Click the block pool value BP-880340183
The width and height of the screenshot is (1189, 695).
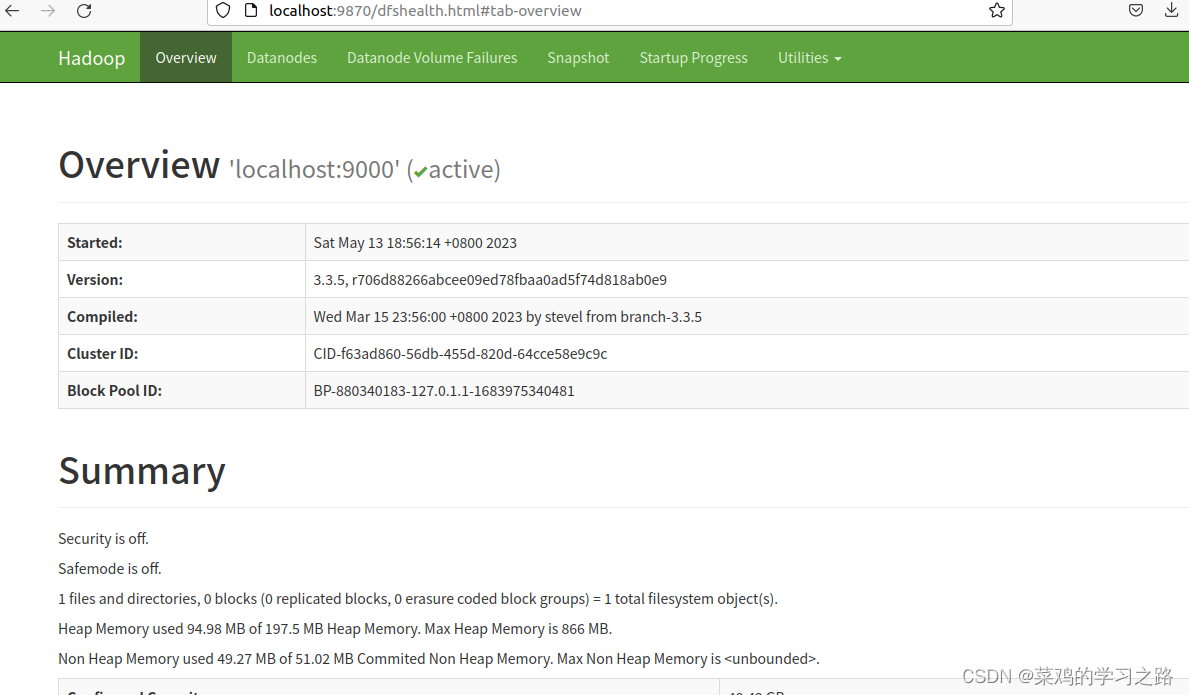[444, 391]
